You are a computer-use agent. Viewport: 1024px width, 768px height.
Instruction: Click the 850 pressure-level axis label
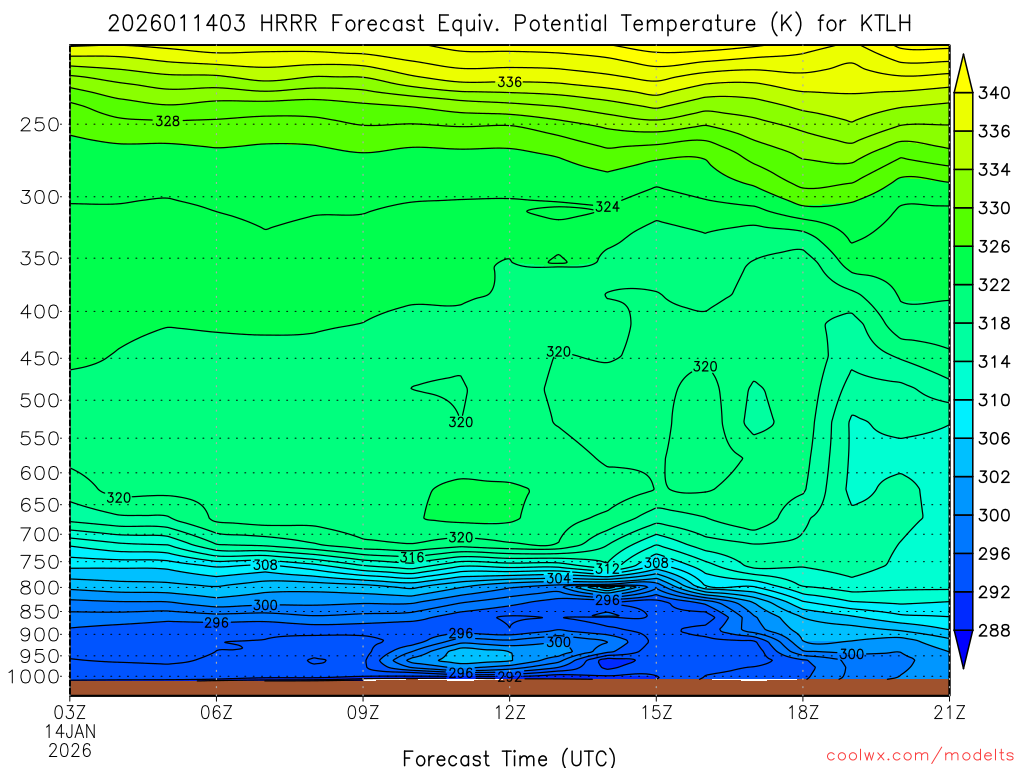click(39, 612)
